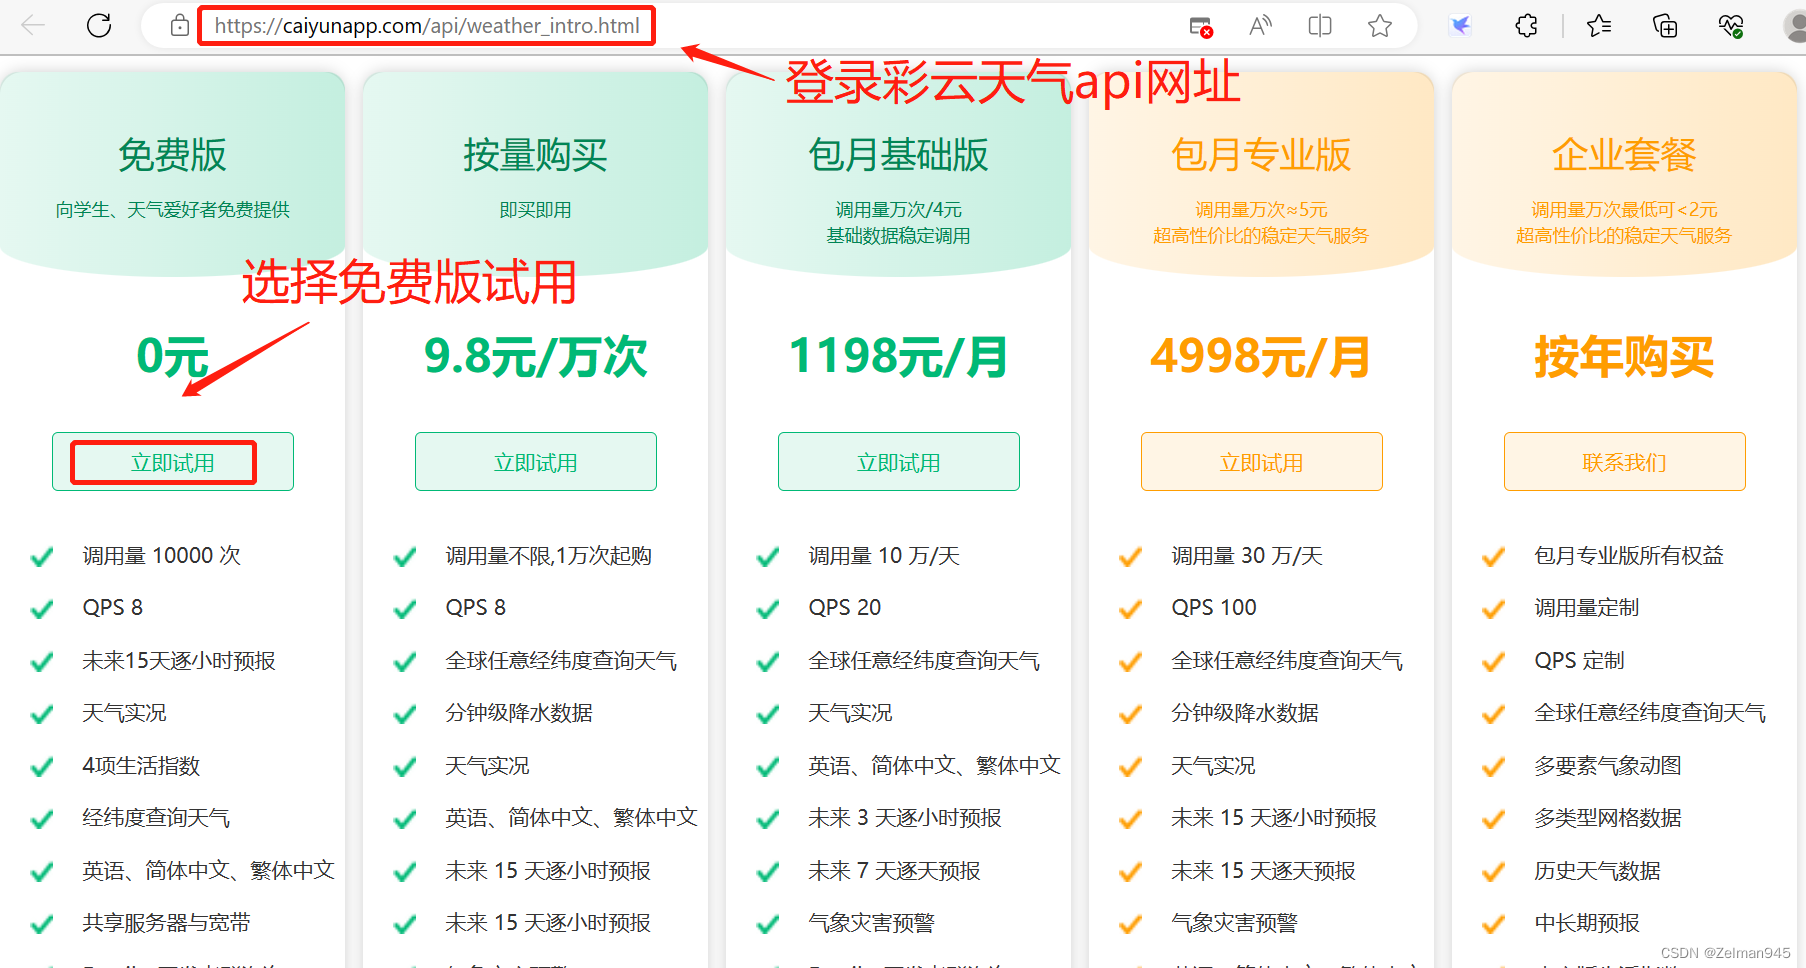Open the Extensions puzzle icon

(x=1526, y=26)
